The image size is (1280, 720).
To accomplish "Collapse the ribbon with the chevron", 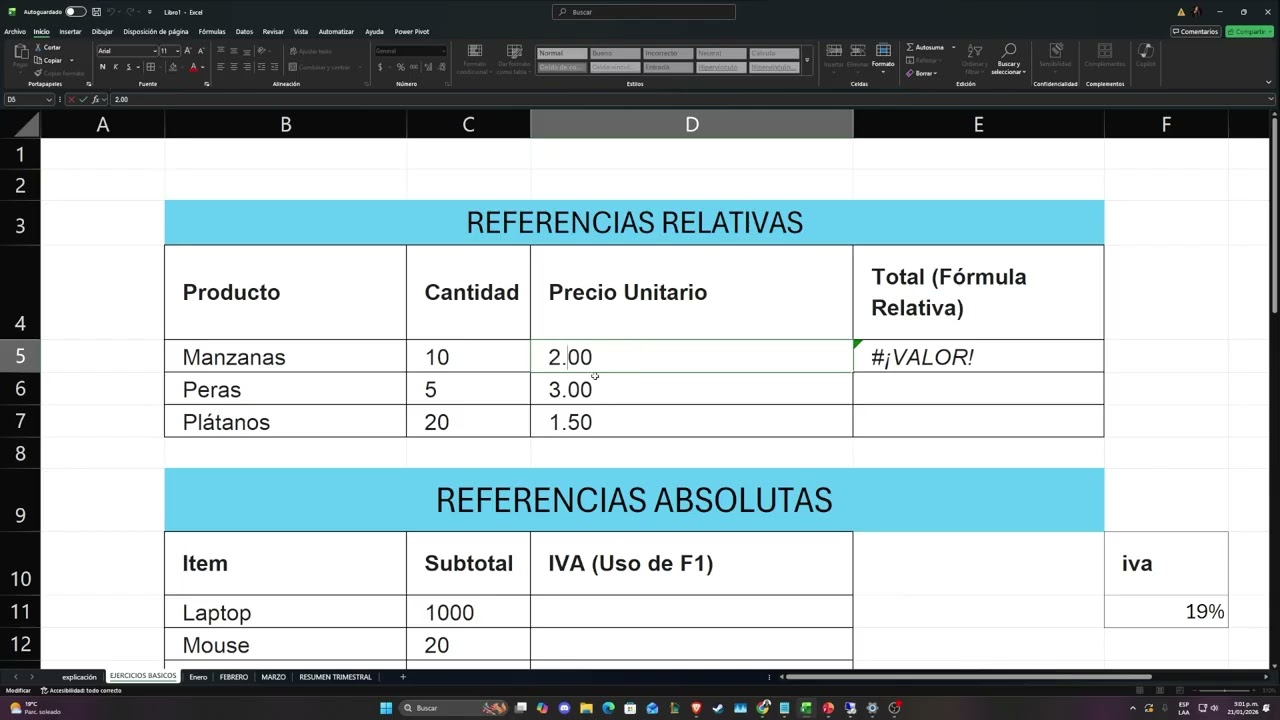I will pos(1270,84).
